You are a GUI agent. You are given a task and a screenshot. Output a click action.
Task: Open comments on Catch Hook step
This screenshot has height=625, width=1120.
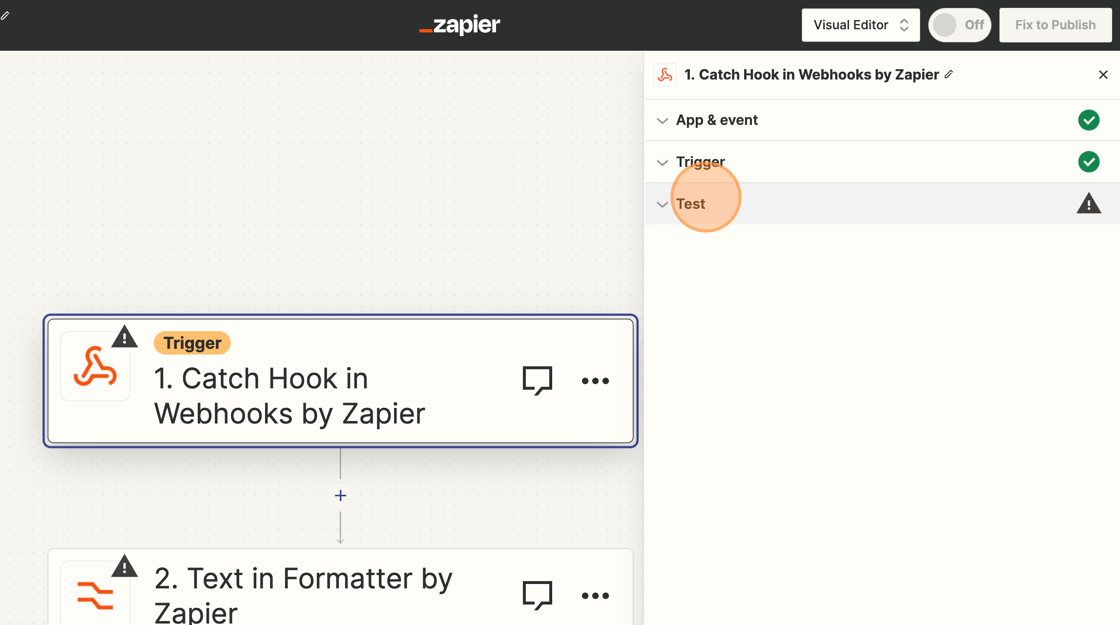537,381
